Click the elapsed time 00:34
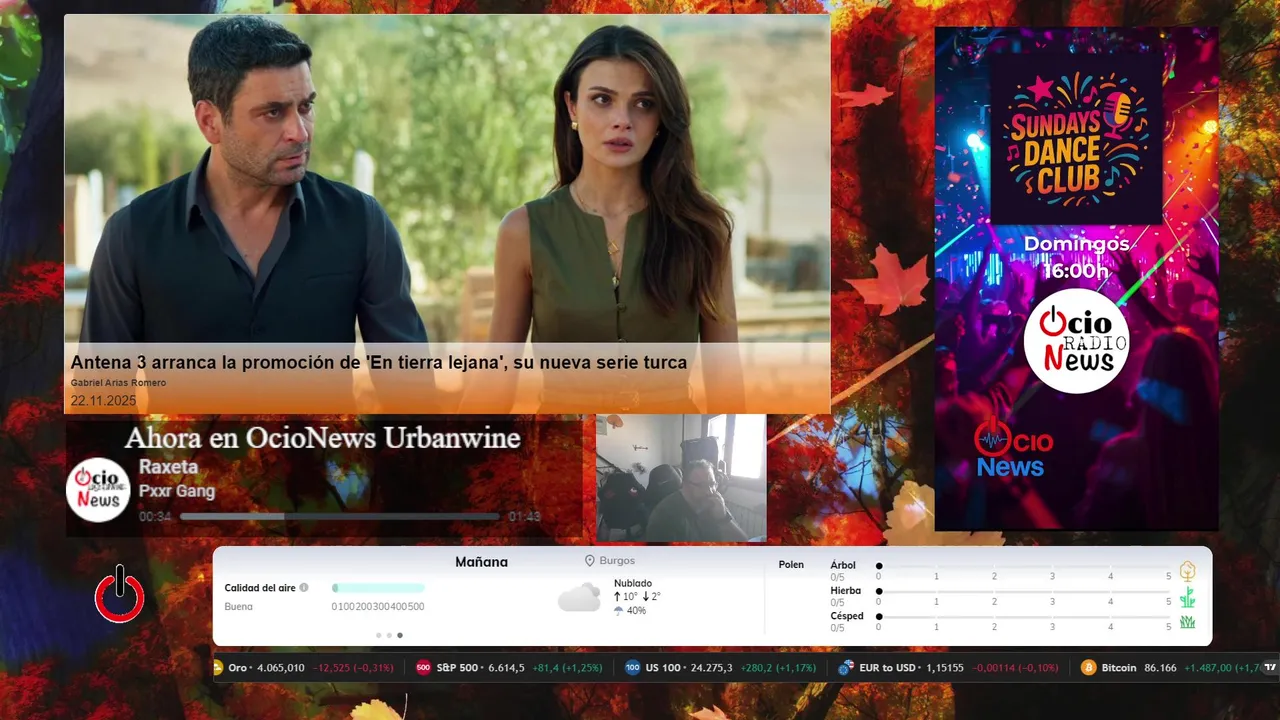The width and height of the screenshot is (1280, 720). 155,517
